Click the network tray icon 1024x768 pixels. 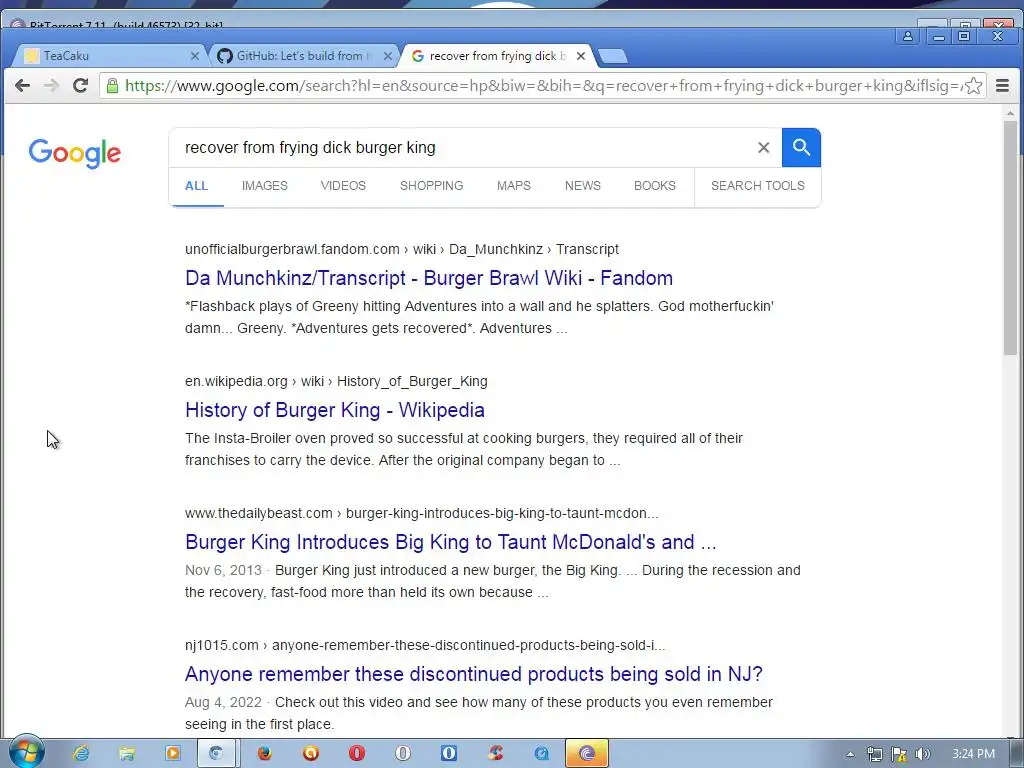click(874, 755)
